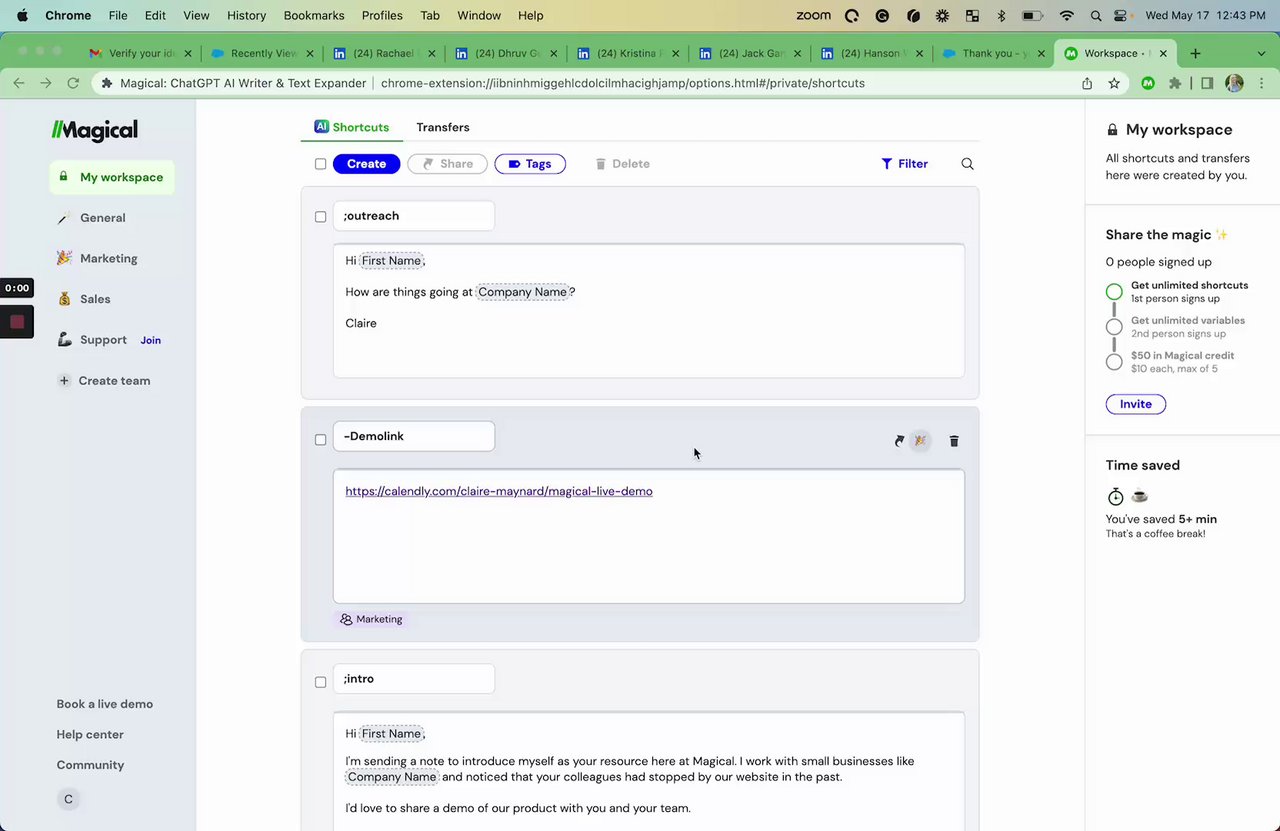The image size is (1280, 831).
Task: Open the History menu
Action: coord(246,15)
